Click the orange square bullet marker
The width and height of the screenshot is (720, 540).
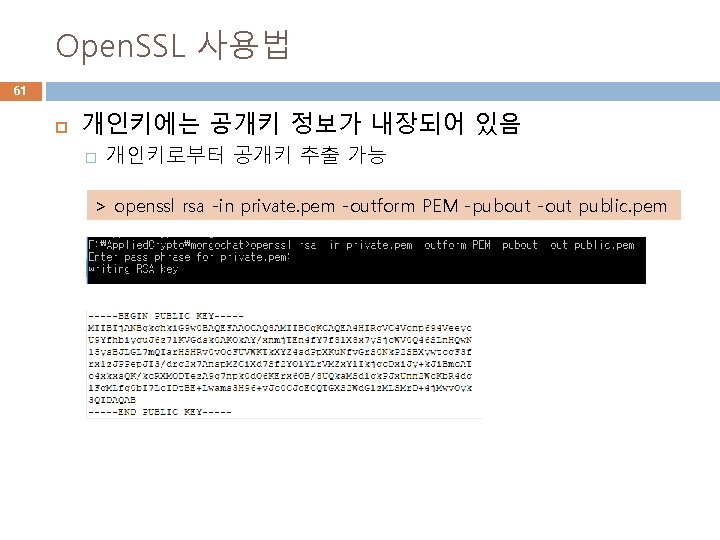[x=62, y=127]
